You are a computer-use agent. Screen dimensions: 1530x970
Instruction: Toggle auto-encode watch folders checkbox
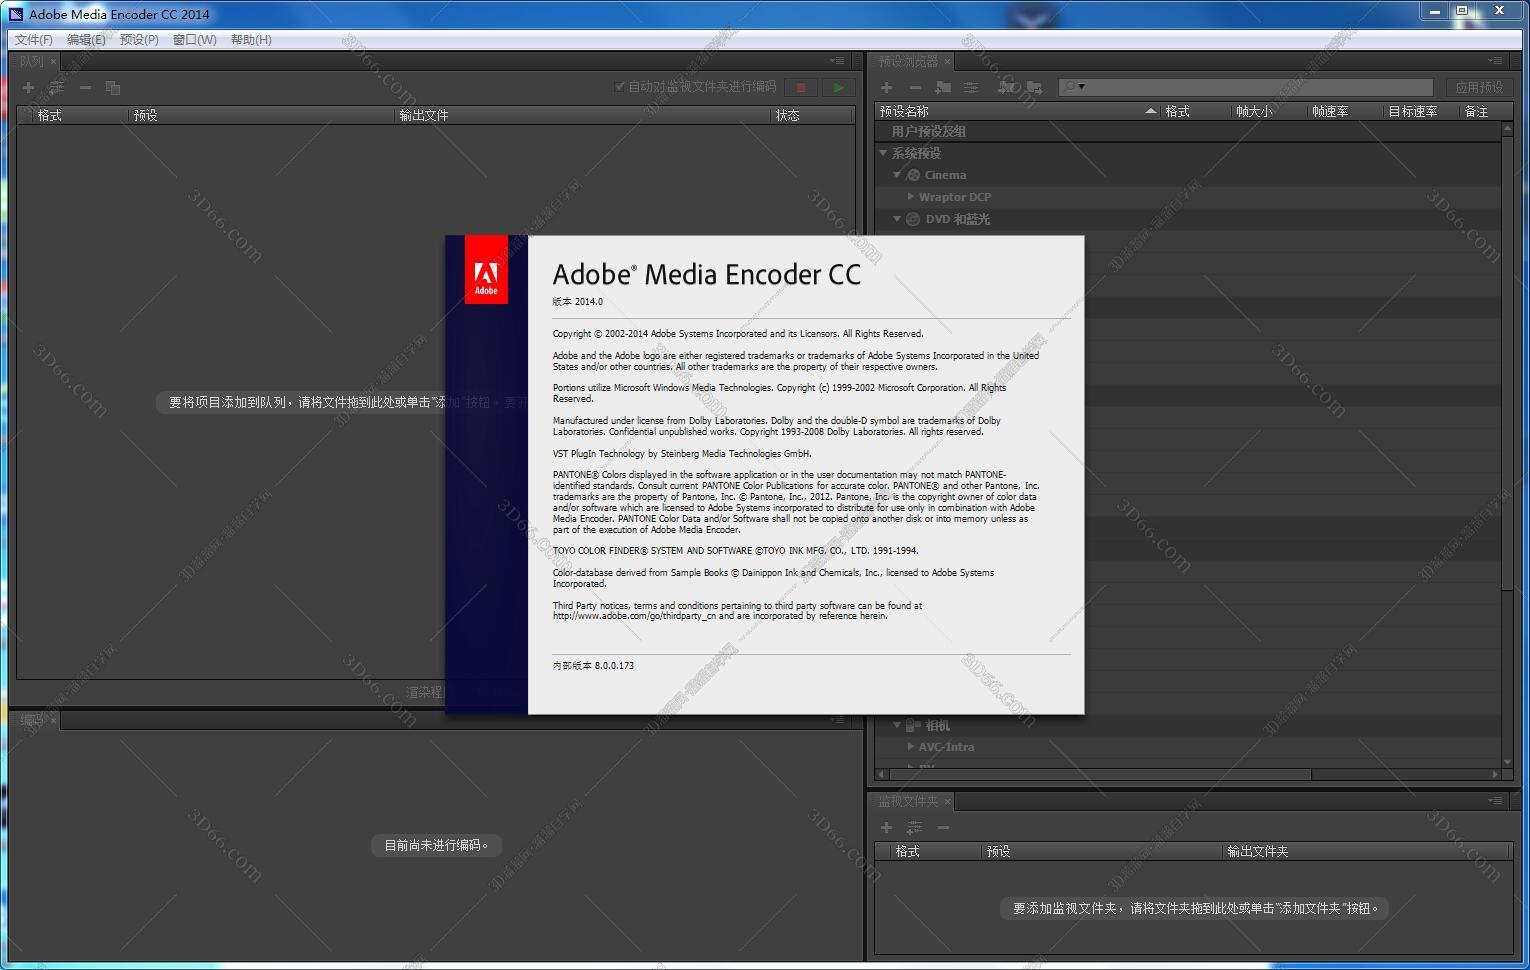(620, 87)
